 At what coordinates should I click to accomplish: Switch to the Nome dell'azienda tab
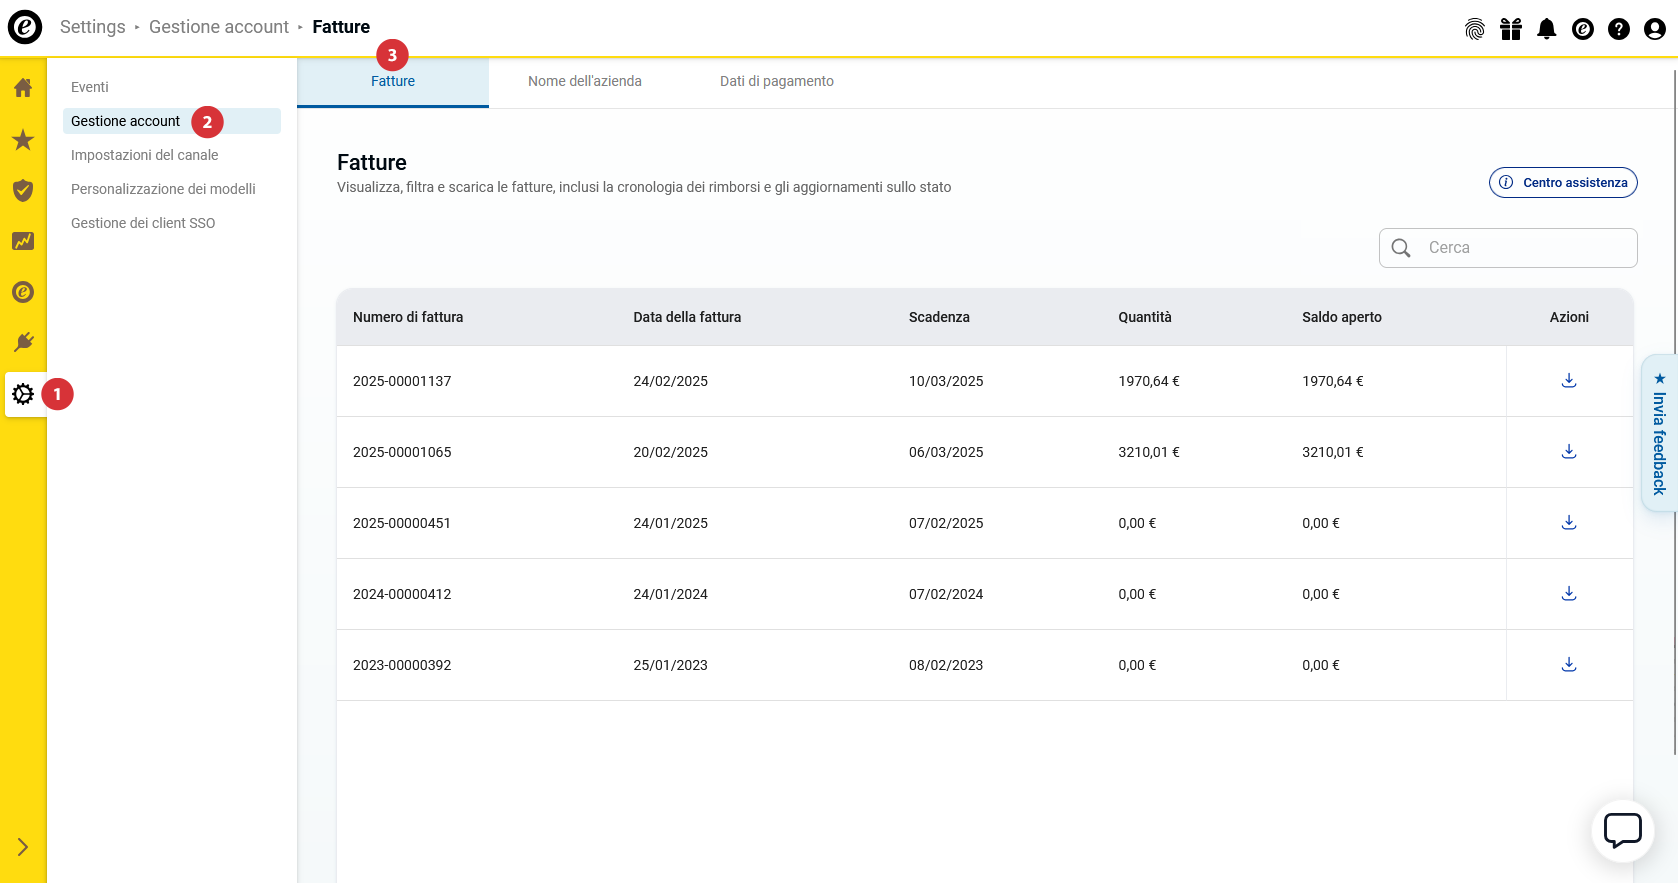(584, 81)
